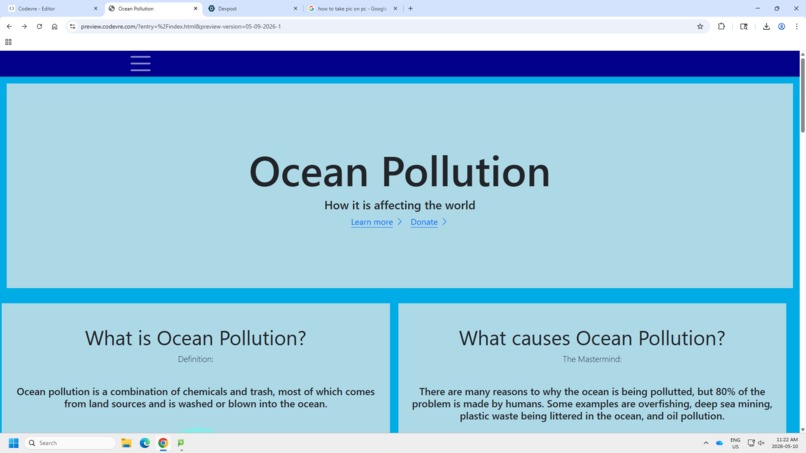Viewport: 806px width, 453px height.
Task: Open the Chrome profile menu
Action: (x=781, y=26)
